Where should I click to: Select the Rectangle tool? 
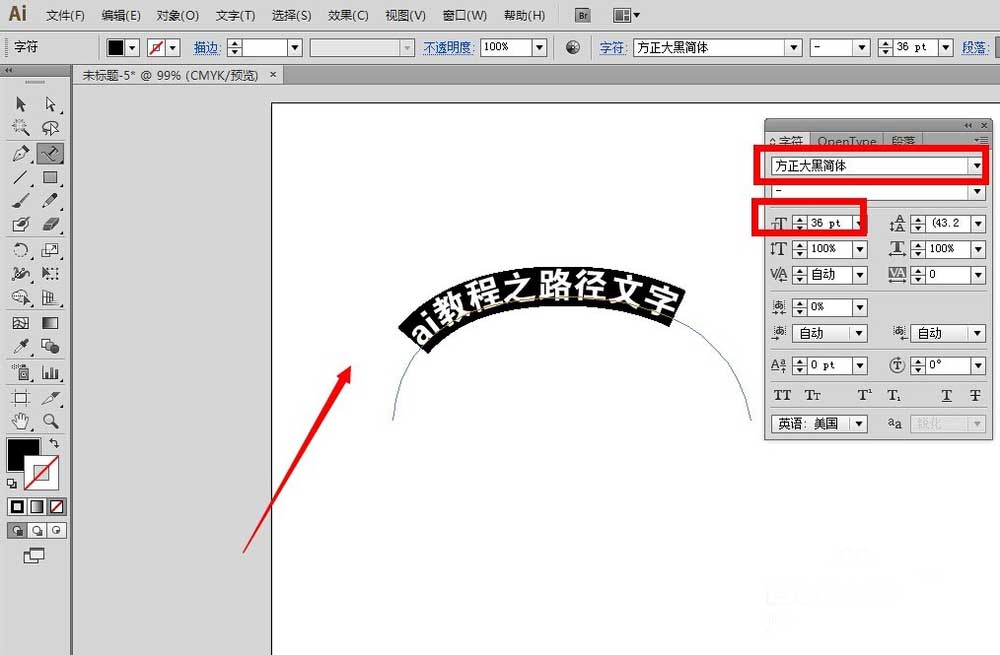[x=50, y=177]
